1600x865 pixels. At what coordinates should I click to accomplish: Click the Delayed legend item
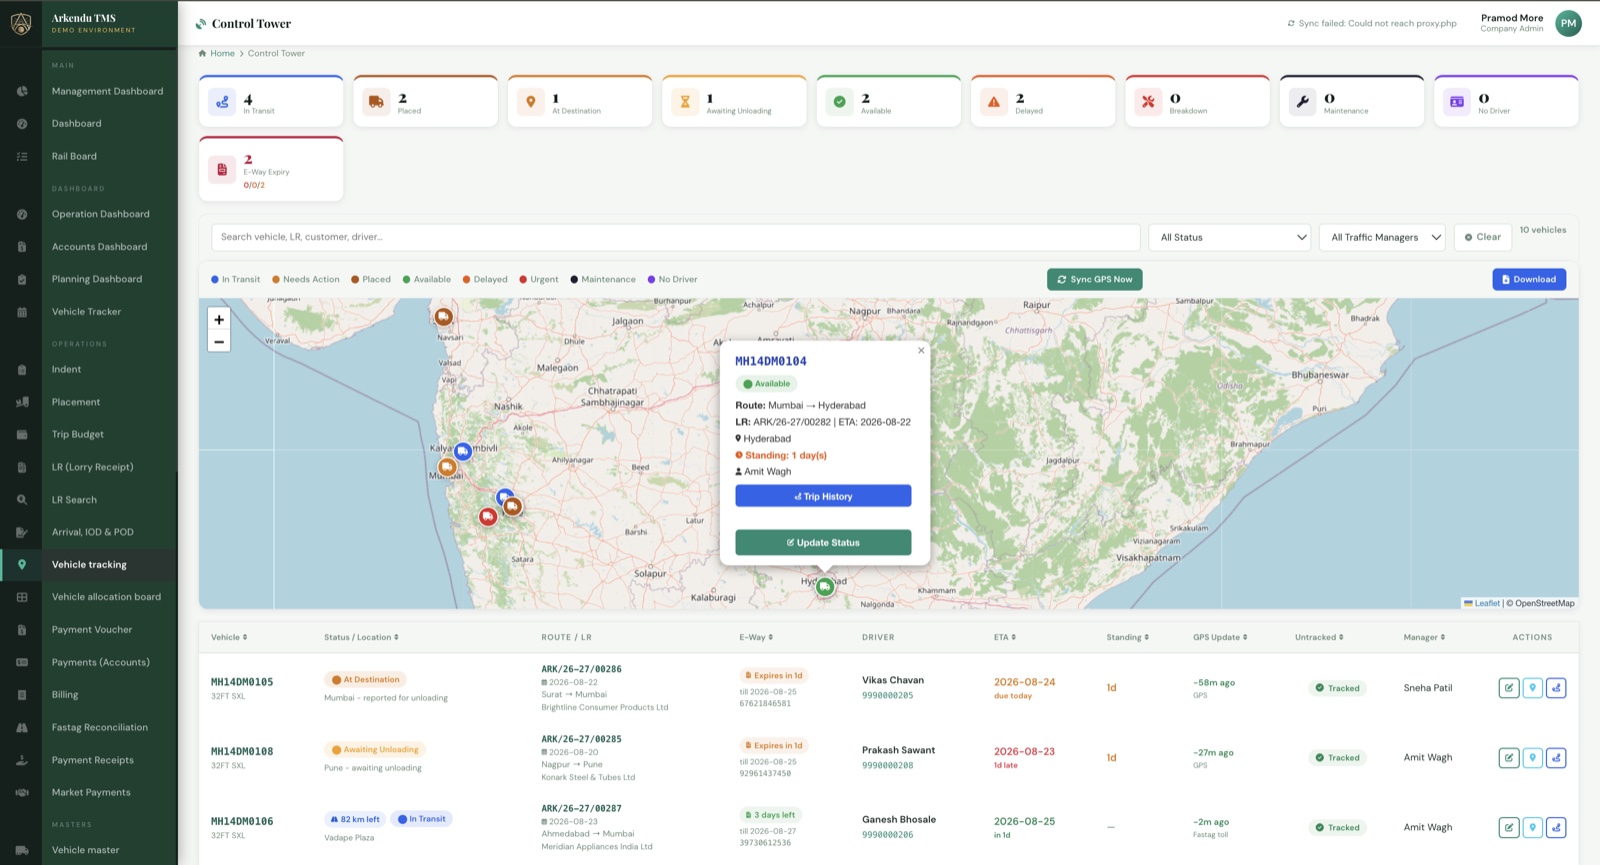[485, 279]
